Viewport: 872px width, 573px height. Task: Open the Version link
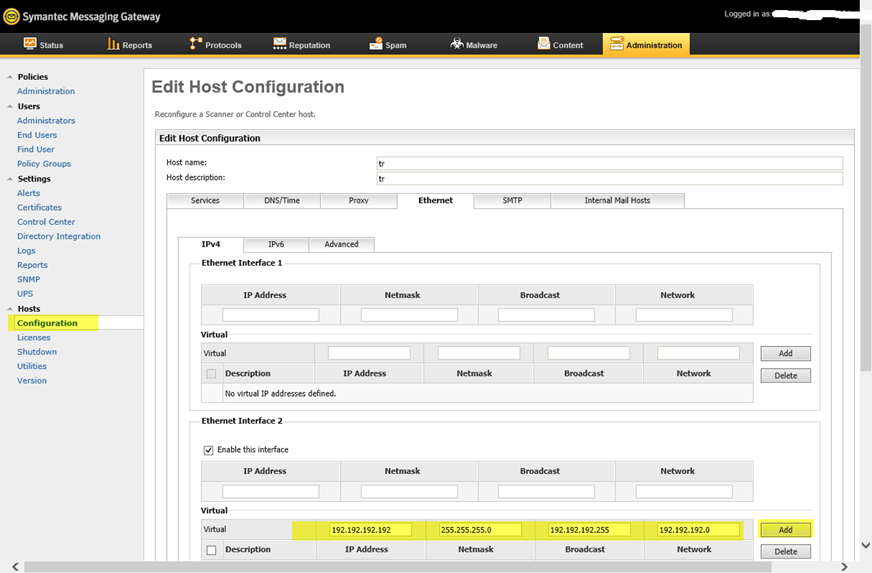[32, 381]
